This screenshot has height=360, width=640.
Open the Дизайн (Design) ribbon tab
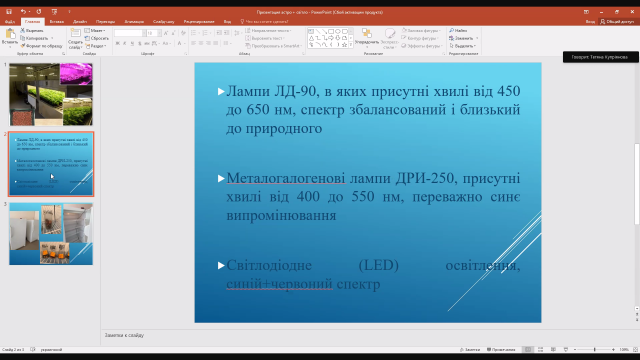point(80,22)
